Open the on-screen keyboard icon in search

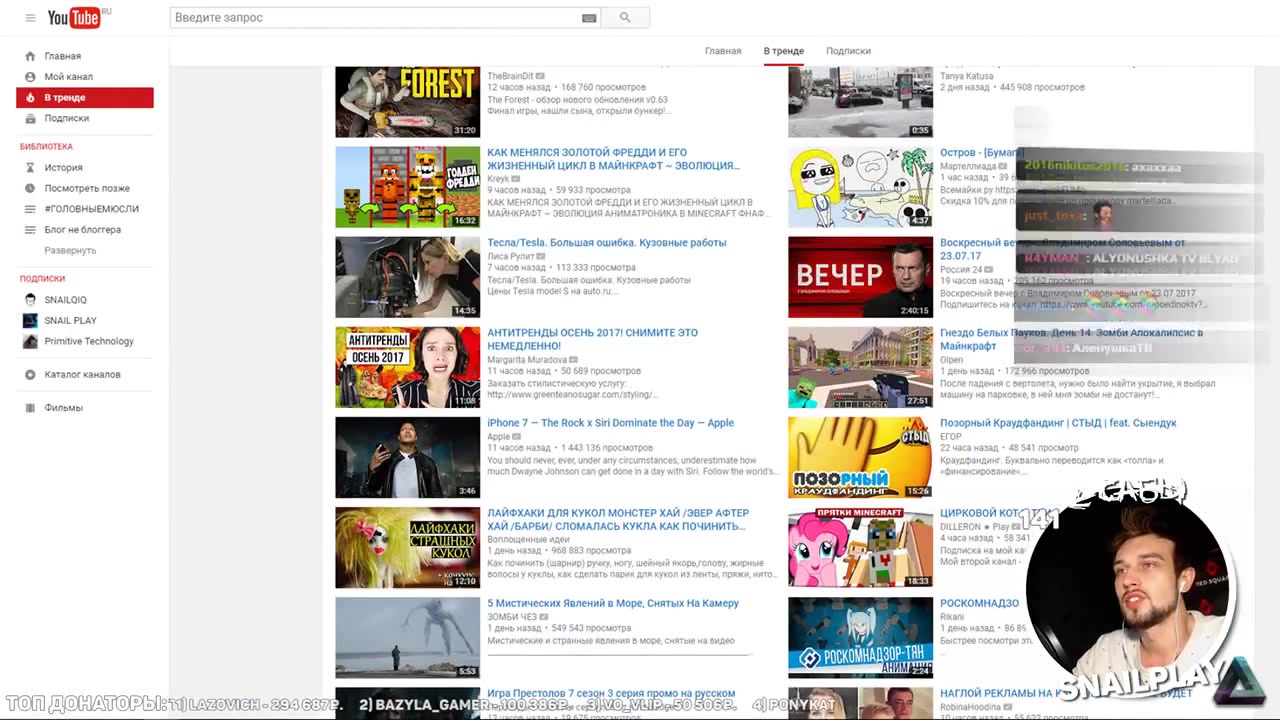tap(589, 18)
